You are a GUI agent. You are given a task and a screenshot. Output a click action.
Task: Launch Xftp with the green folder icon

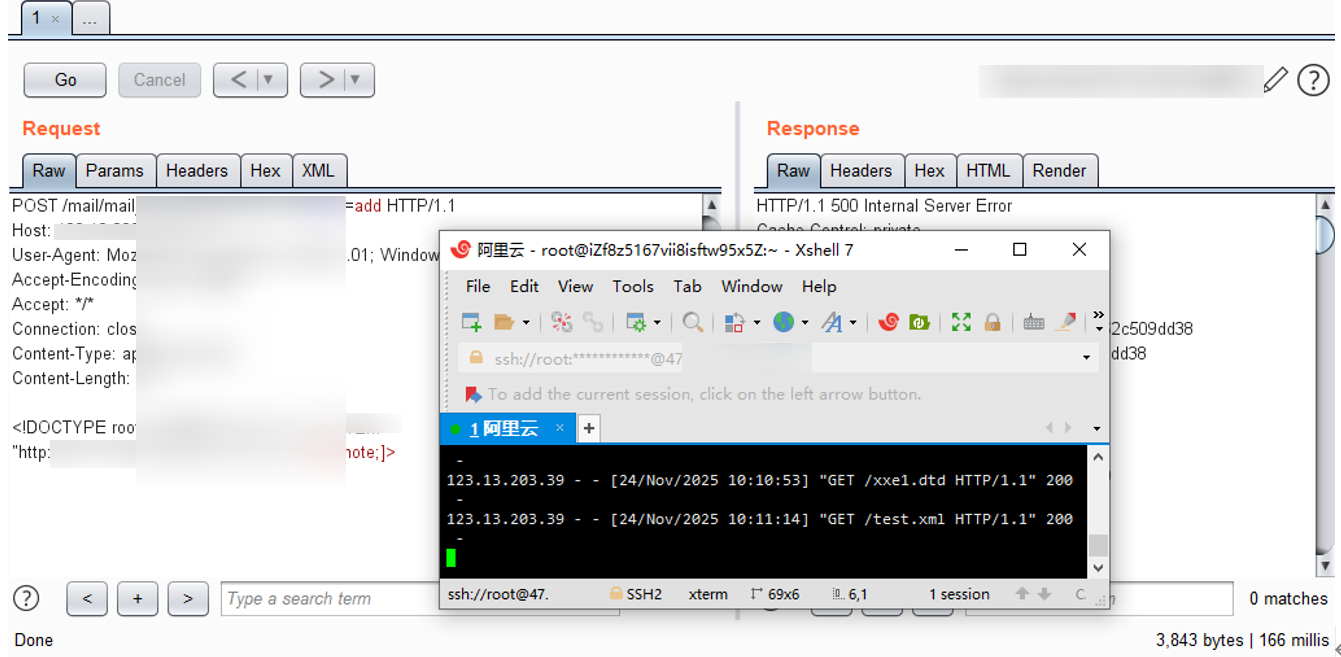(x=919, y=322)
